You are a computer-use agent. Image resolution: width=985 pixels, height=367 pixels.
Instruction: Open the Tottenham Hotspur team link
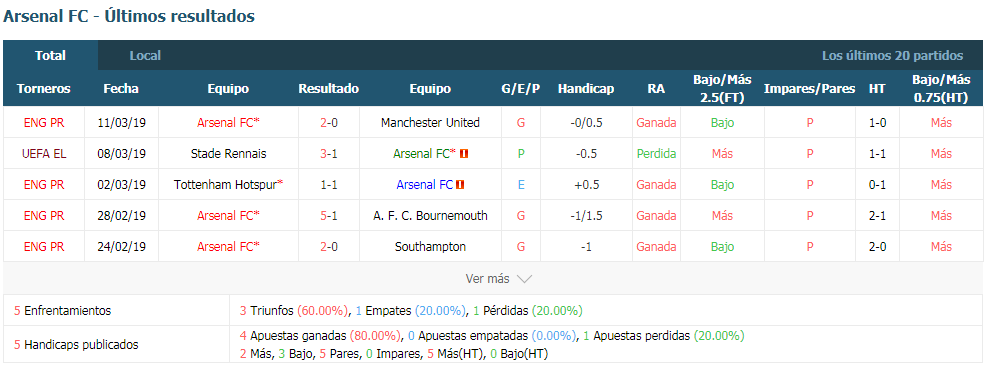(228, 185)
